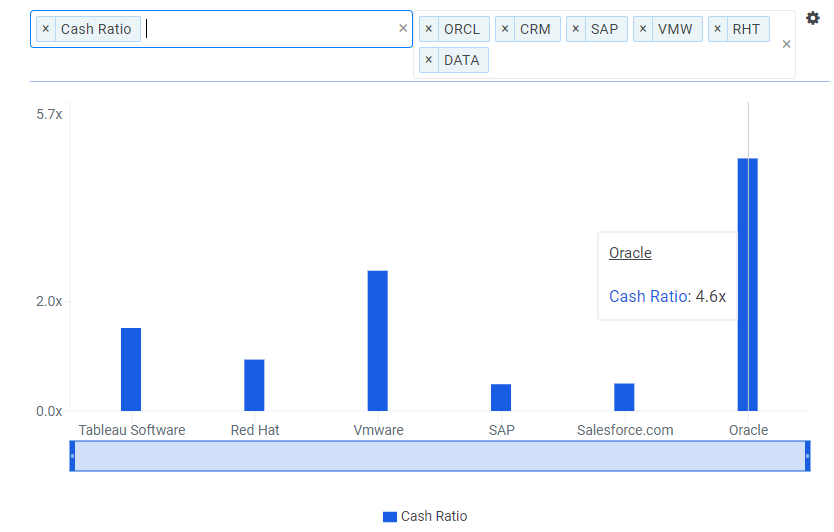
Task: Select the SAP bar
Action: pos(501,397)
